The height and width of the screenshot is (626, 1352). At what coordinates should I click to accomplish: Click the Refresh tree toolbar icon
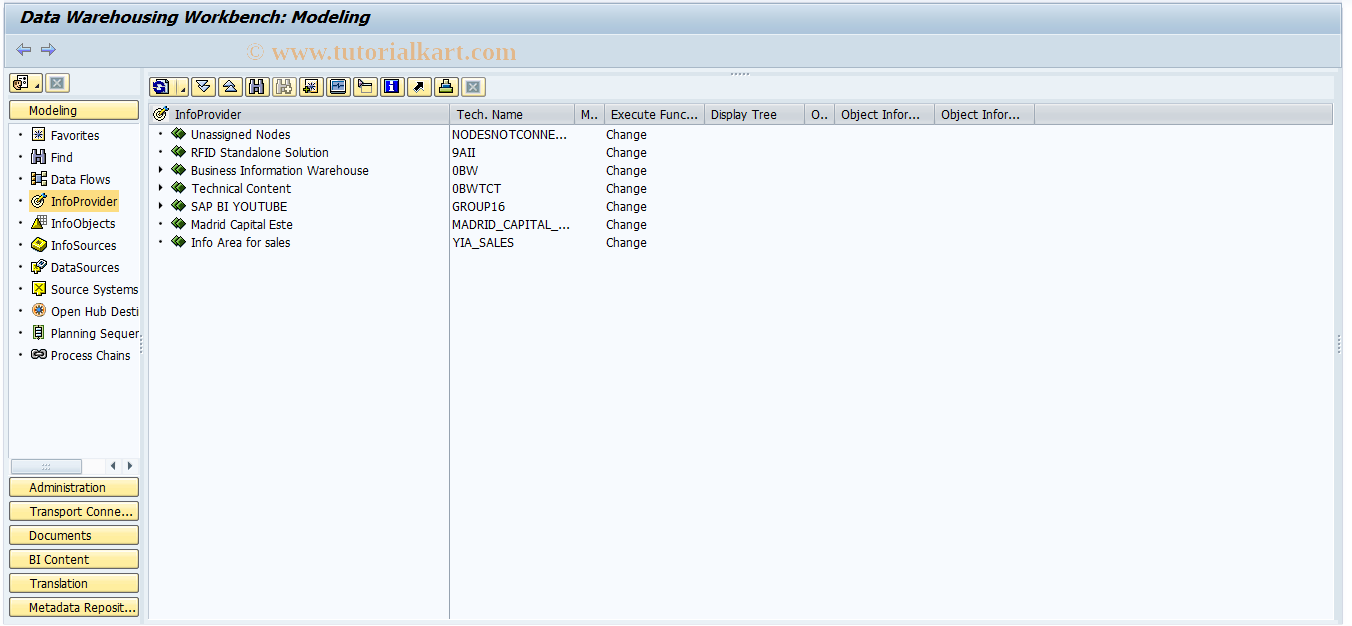[x=162, y=87]
